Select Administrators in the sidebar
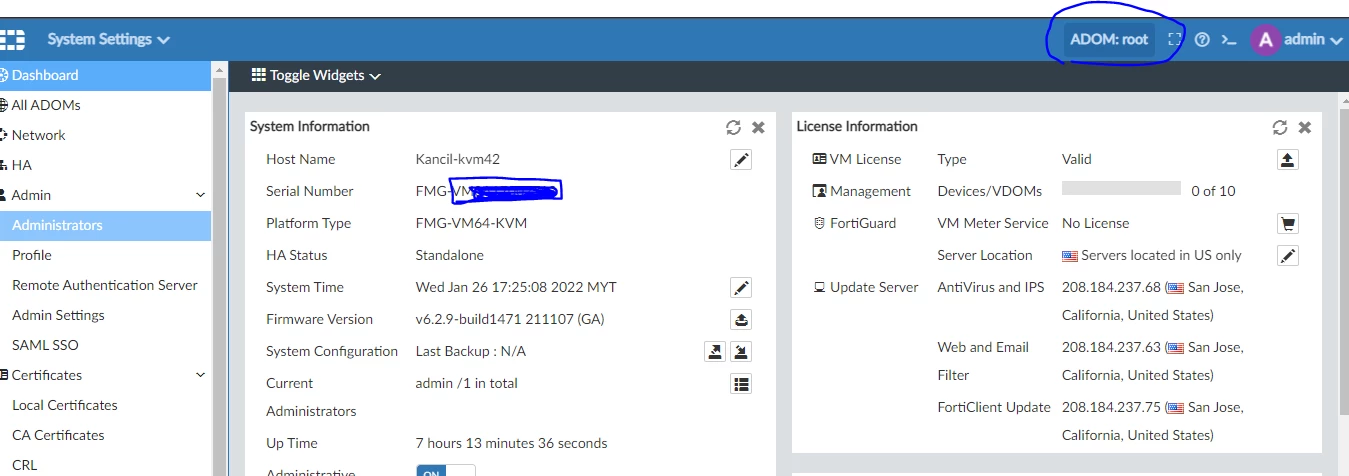The width and height of the screenshot is (1349, 476). (x=106, y=225)
